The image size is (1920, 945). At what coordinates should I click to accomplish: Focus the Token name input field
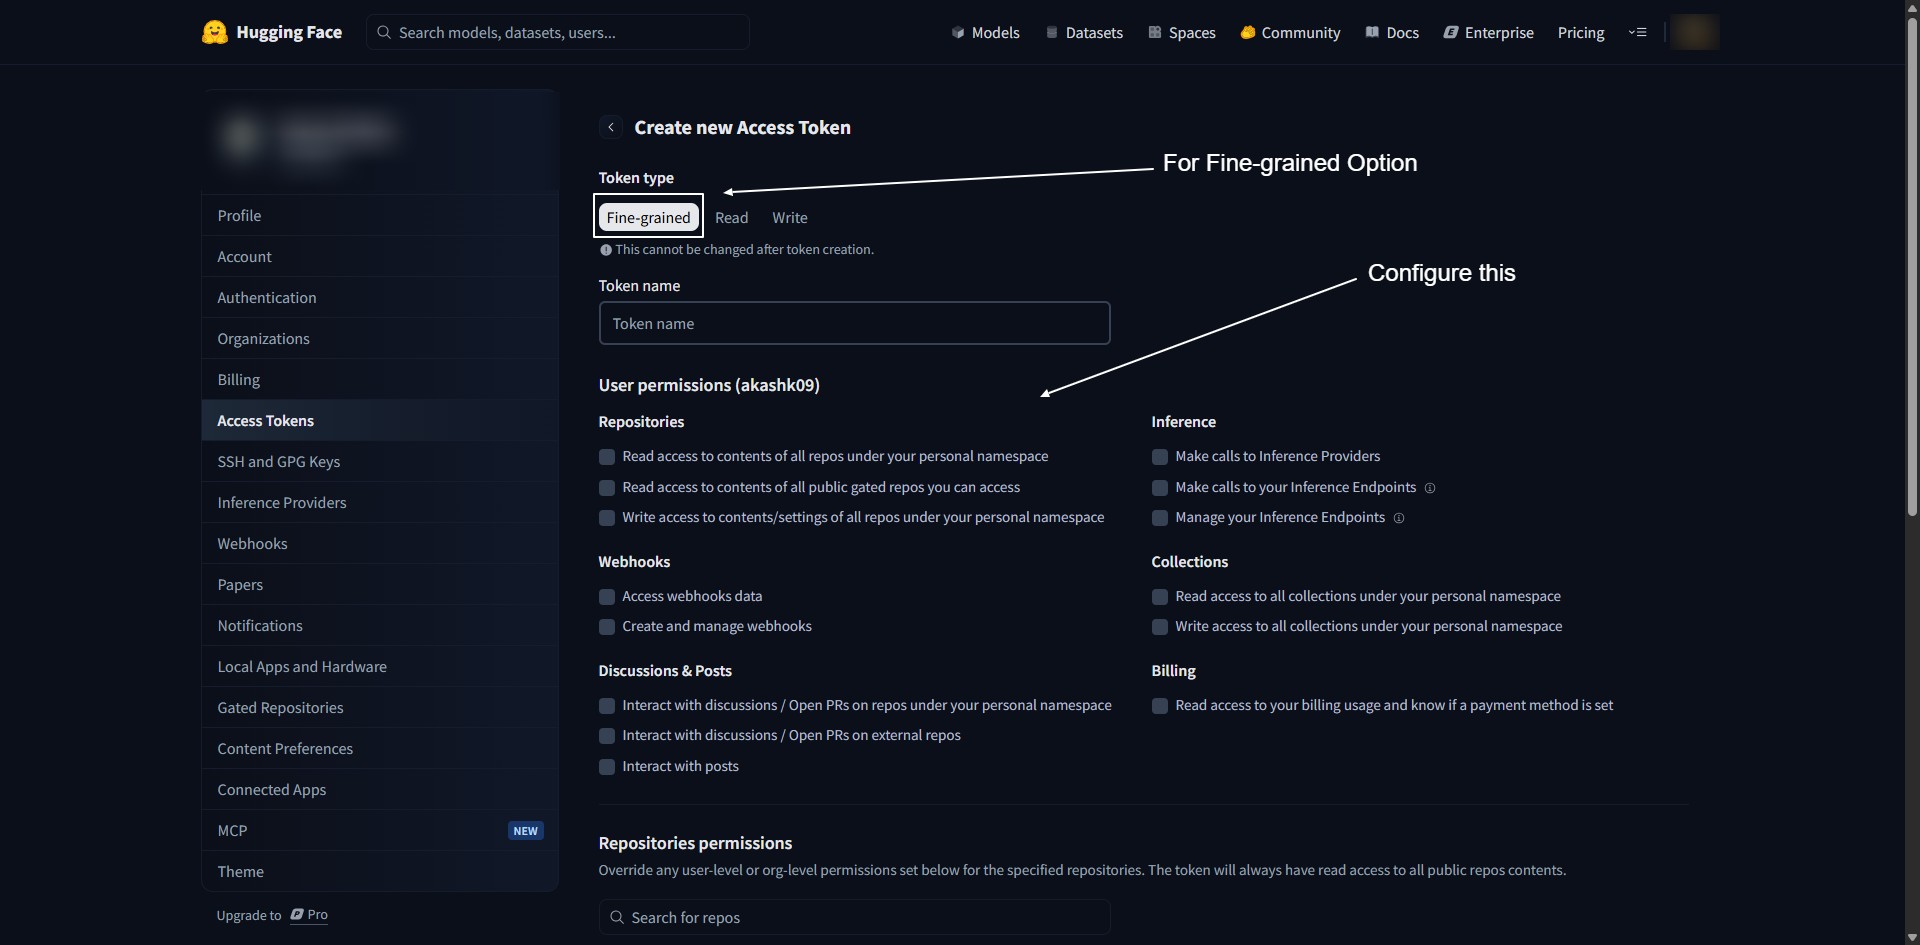click(854, 323)
